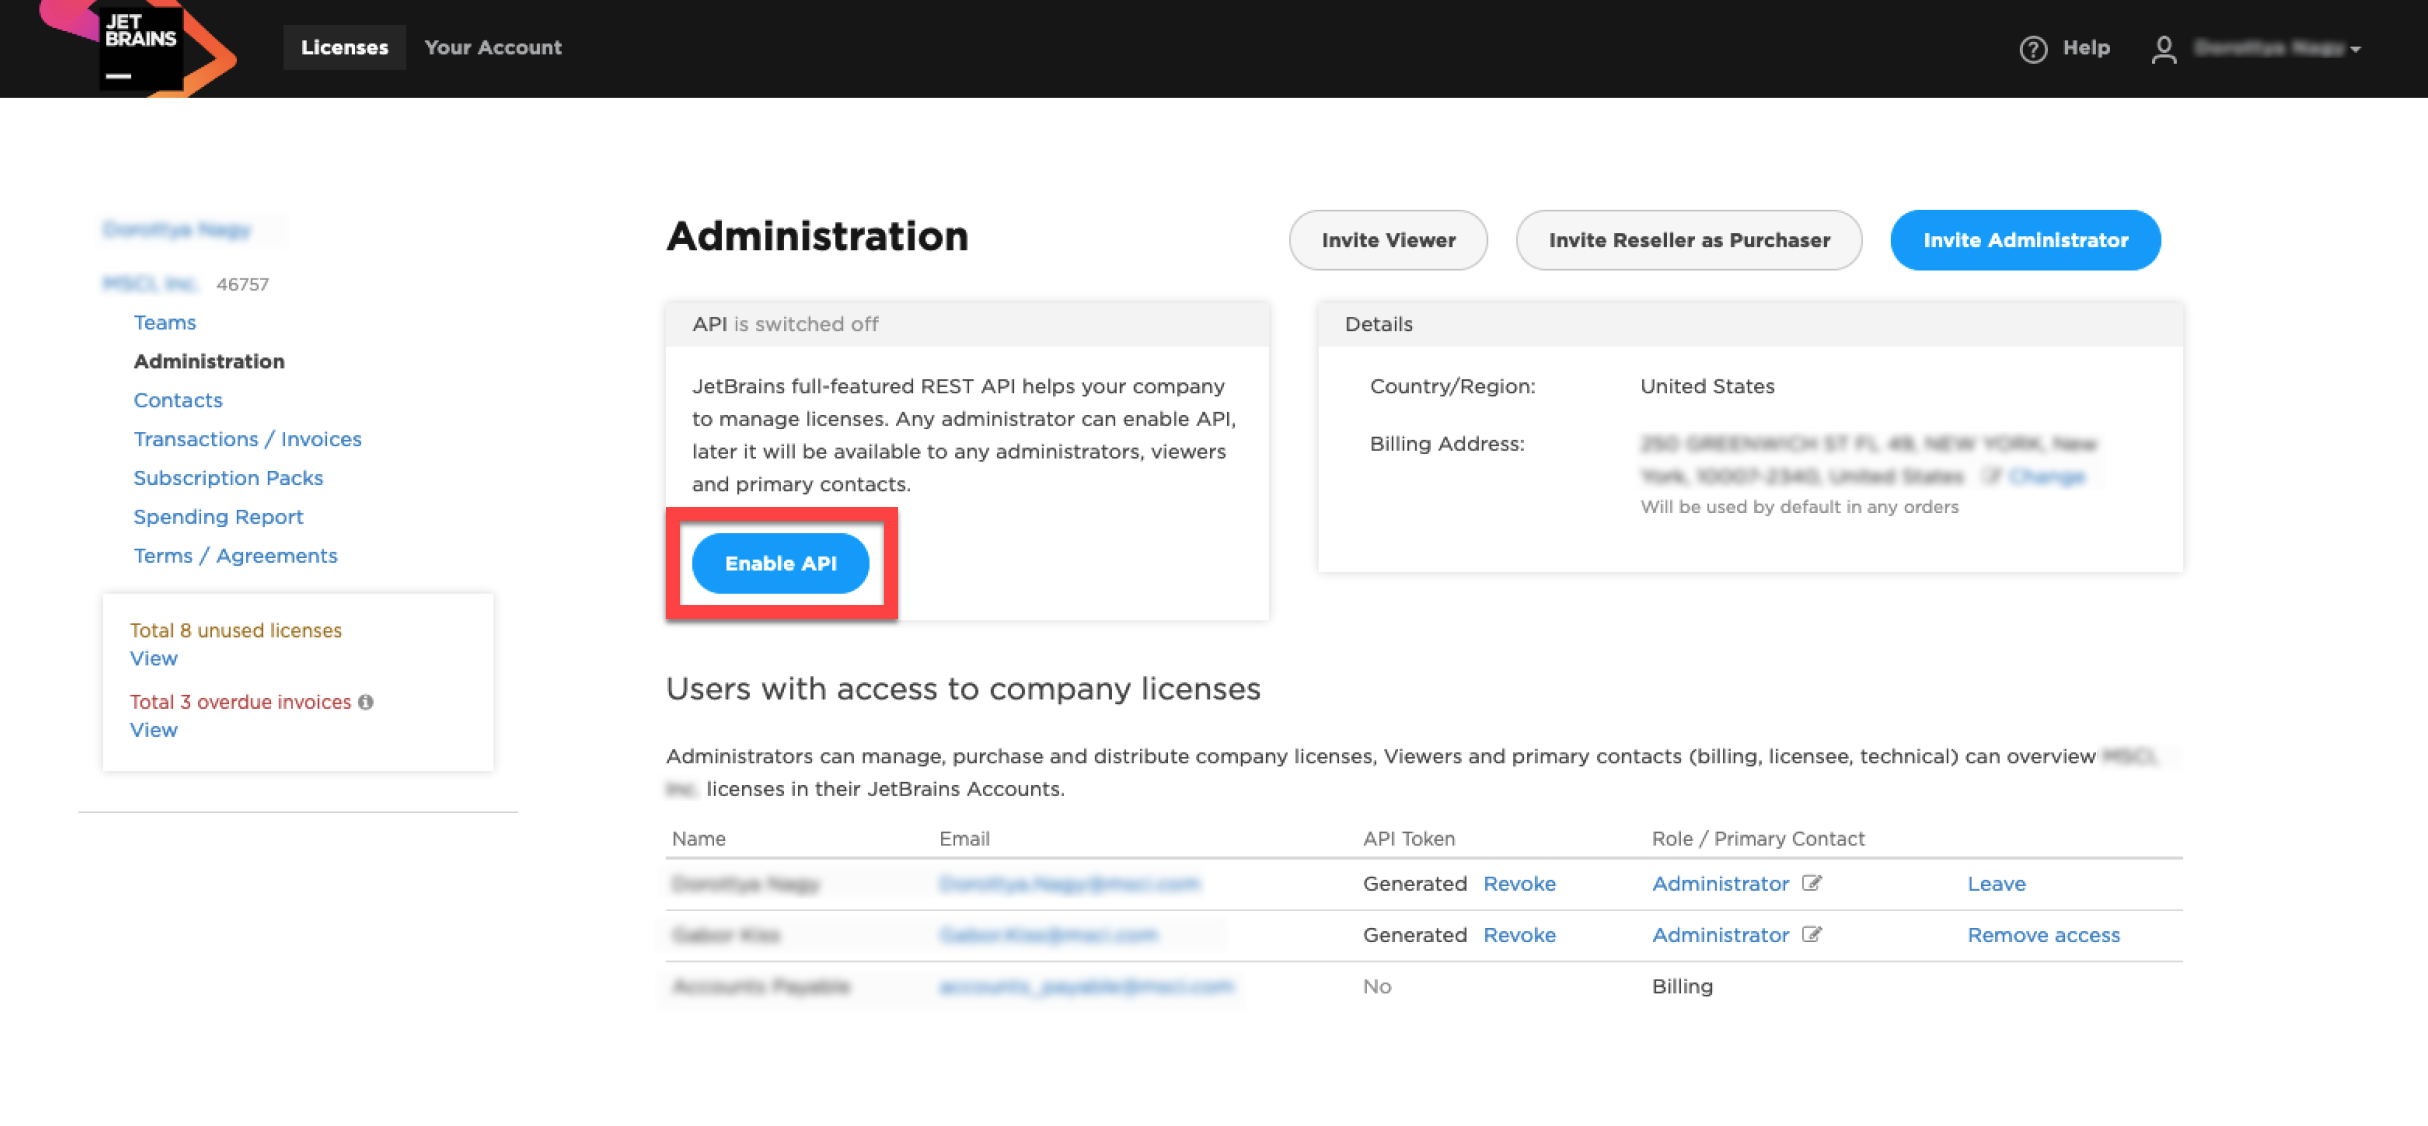Click second user's email address

click(1048, 935)
